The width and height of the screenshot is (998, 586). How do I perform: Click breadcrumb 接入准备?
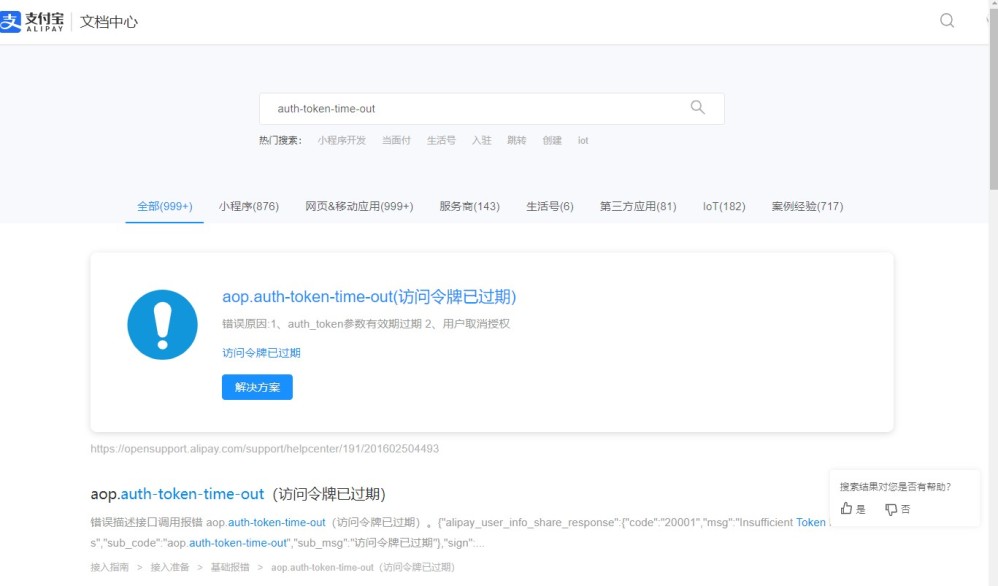(x=170, y=567)
